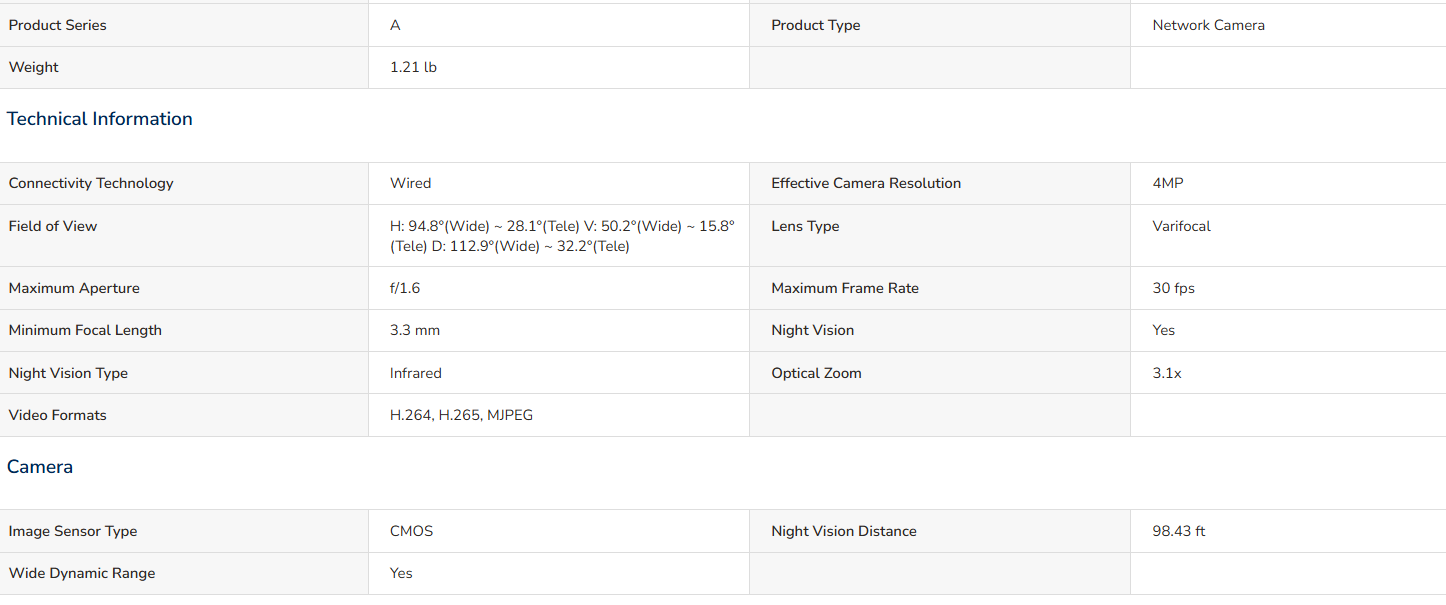This screenshot has width=1446, height=605.
Task: Click the f/1.6 maximum aperture value
Action: pyautogui.click(x=405, y=288)
